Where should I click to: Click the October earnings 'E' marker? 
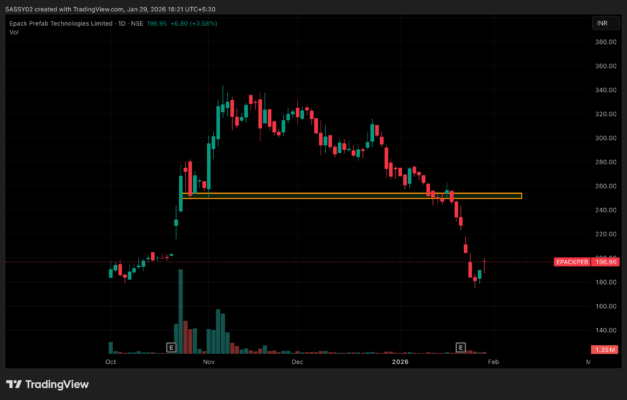click(x=171, y=347)
